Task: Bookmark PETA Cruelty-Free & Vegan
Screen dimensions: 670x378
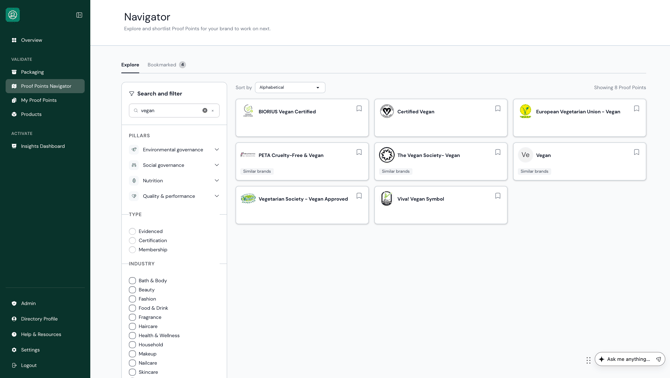Action: [x=359, y=152]
